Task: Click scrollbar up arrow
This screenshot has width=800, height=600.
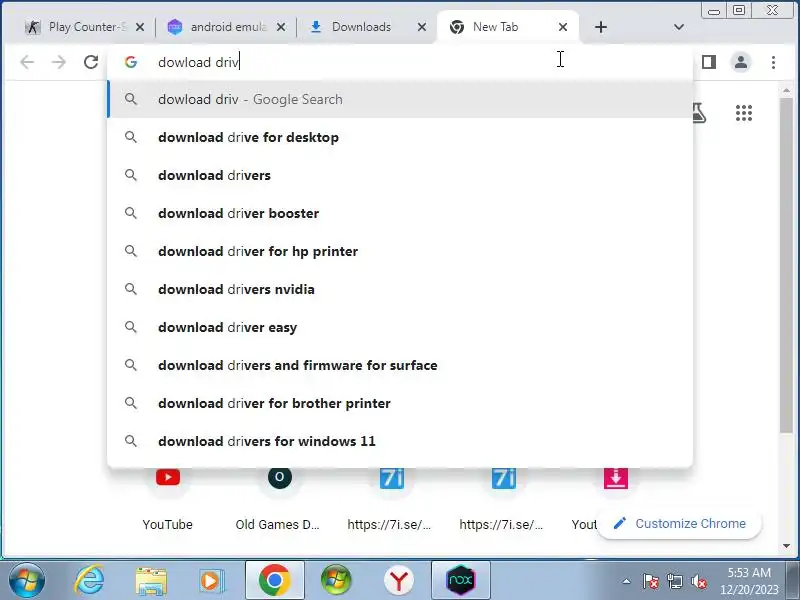Action: click(786, 90)
